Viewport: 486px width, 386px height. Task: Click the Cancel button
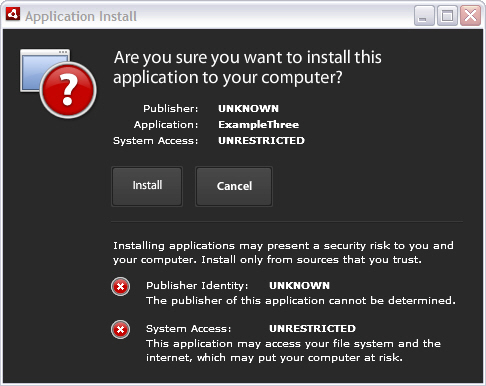click(234, 186)
